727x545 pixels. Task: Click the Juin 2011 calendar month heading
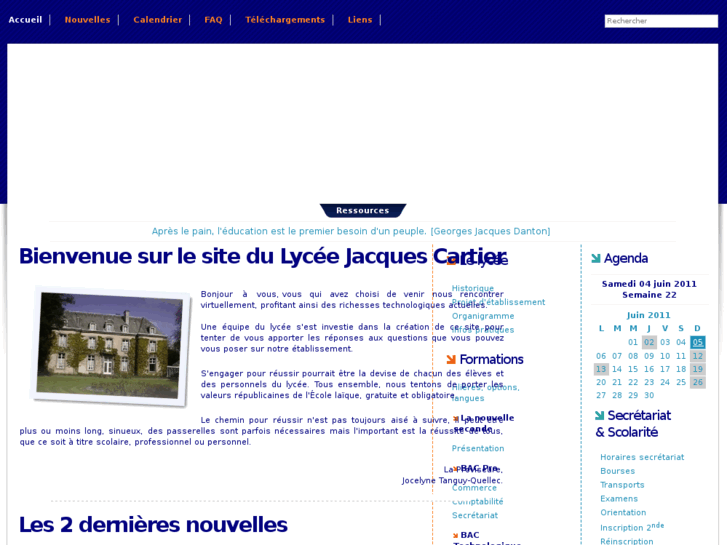[649, 315]
